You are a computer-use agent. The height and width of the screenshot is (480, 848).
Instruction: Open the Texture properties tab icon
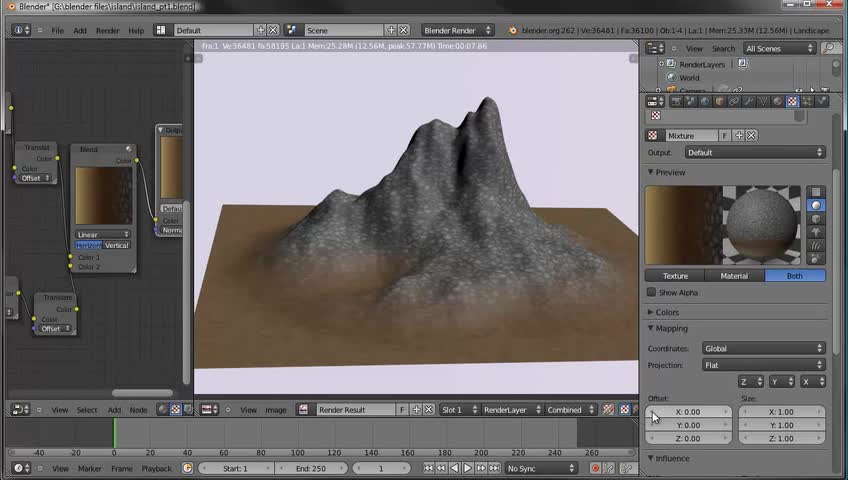(x=792, y=101)
